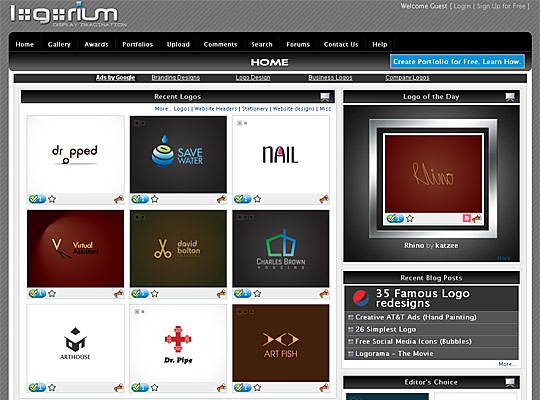The image size is (540, 400).
Task: Open the Charles Brown Housing logo thumbnail
Action: [x=281, y=249]
